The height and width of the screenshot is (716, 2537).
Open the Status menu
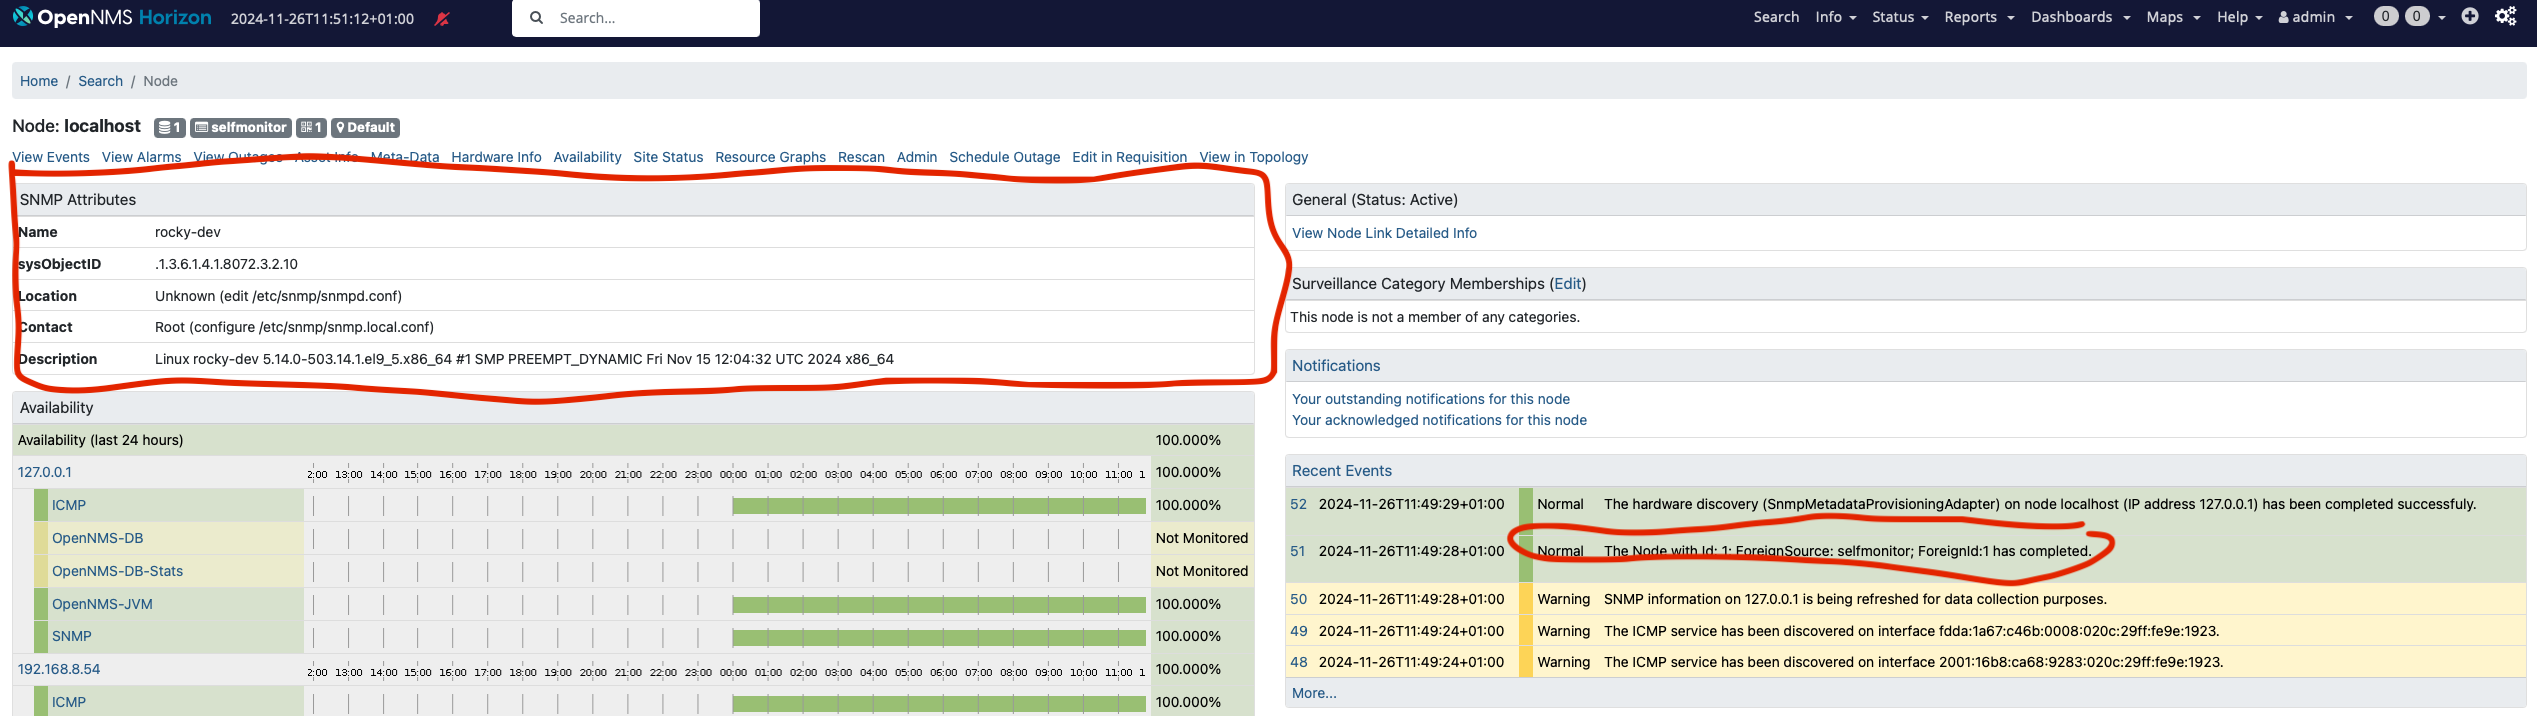(1900, 17)
